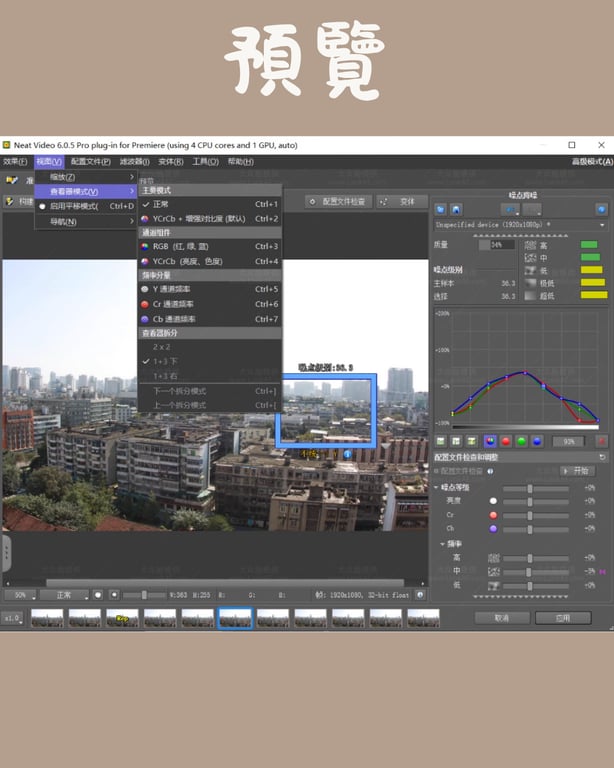Click the horizontal scrollbar under the preview

coord(225,583)
